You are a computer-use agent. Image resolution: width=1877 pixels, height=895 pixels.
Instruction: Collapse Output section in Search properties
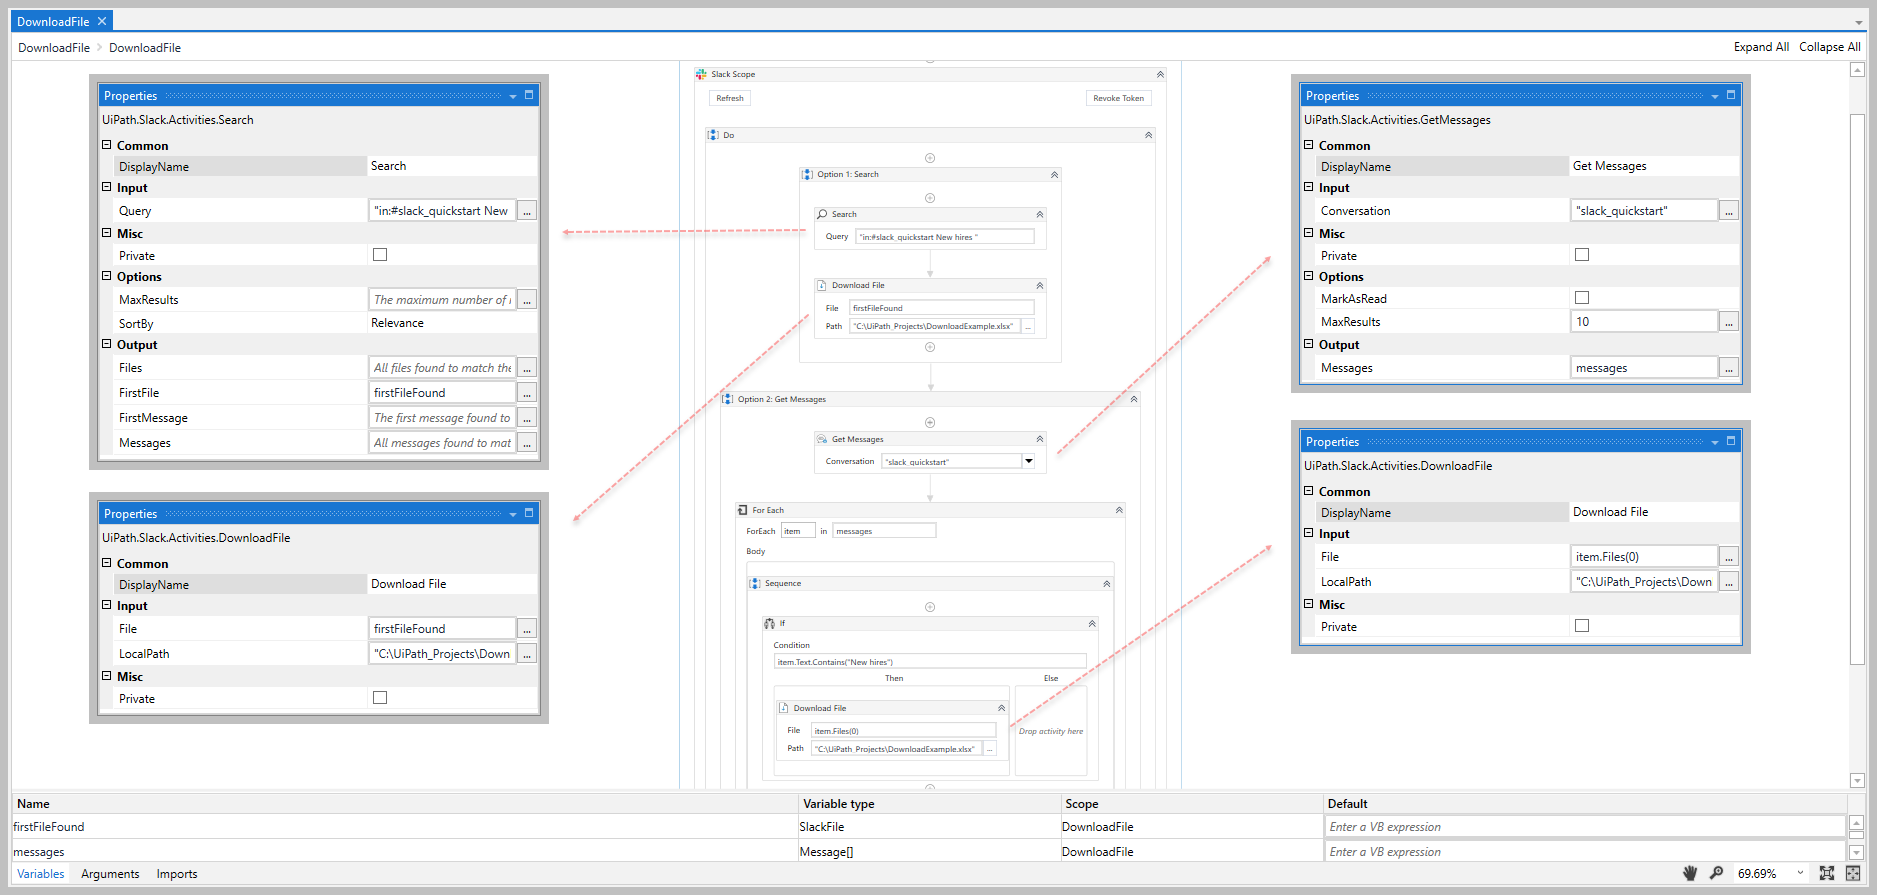(107, 344)
